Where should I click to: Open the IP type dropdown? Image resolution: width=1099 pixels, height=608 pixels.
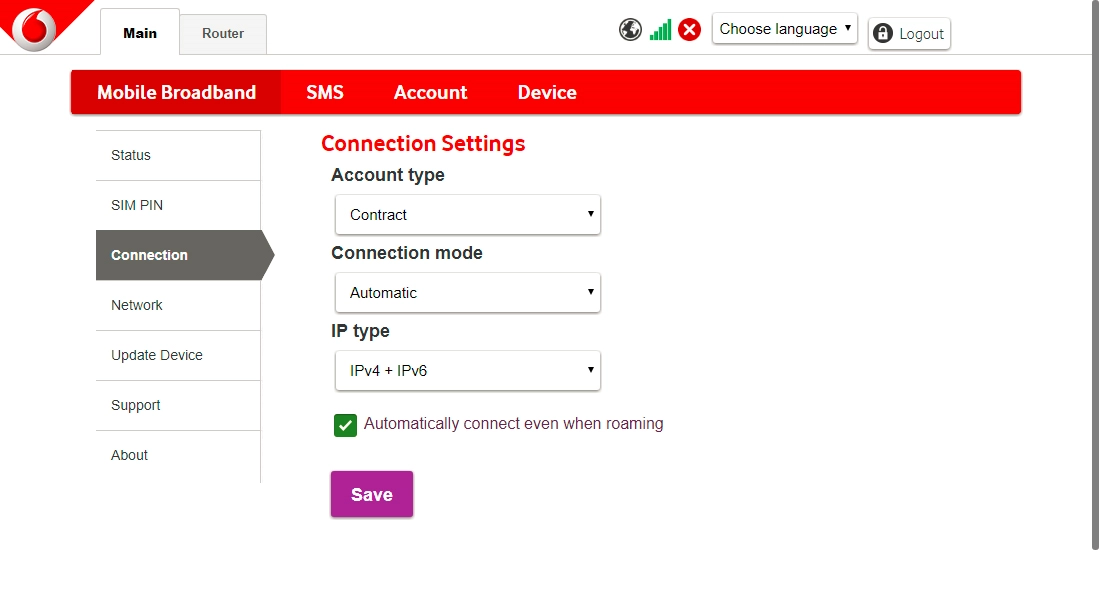(467, 371)
